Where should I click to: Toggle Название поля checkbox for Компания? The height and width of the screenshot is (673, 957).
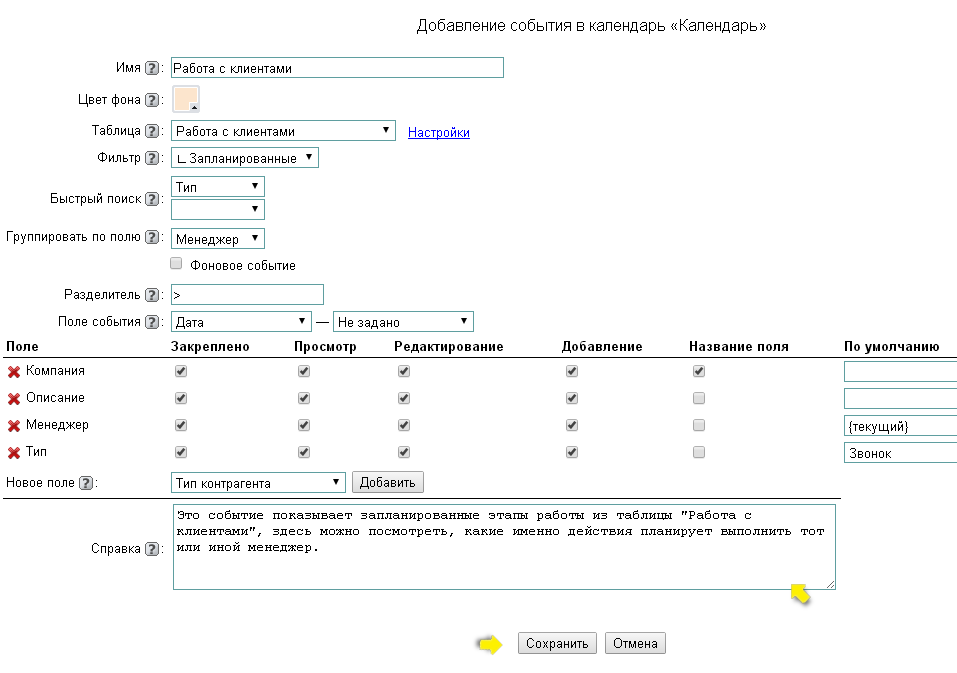[699, 371]
